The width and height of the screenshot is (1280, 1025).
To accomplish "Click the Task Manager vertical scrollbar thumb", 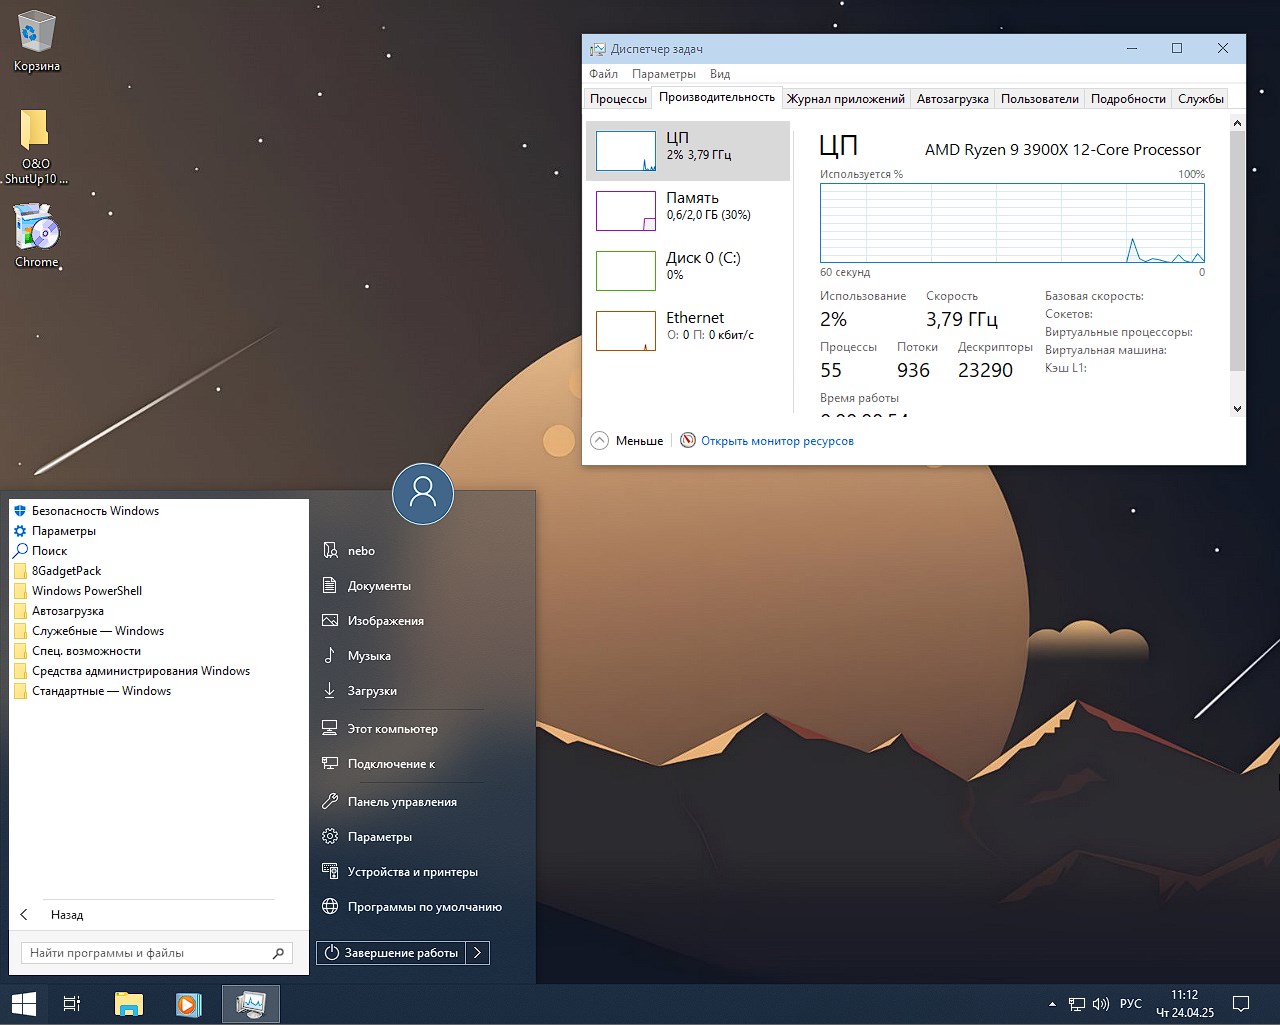I will [x=1237, y=250].
